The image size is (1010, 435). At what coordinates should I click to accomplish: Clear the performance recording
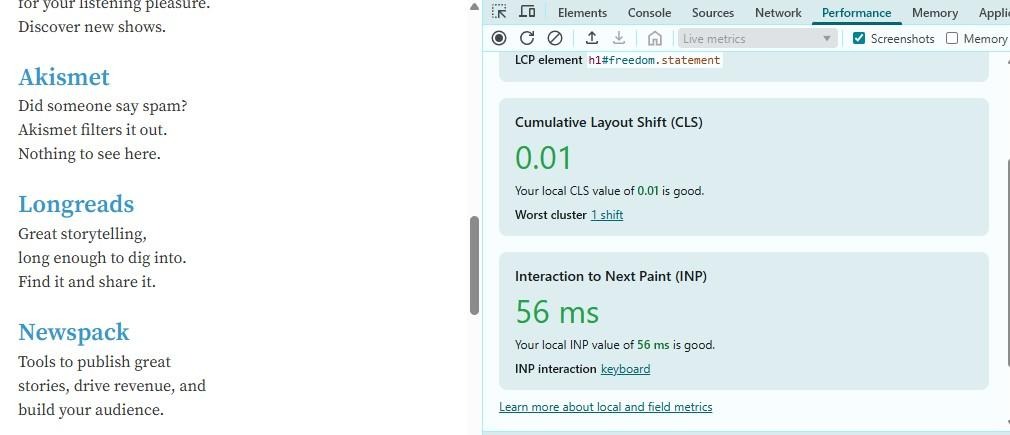pyautogui.click(x=555, y=39)
